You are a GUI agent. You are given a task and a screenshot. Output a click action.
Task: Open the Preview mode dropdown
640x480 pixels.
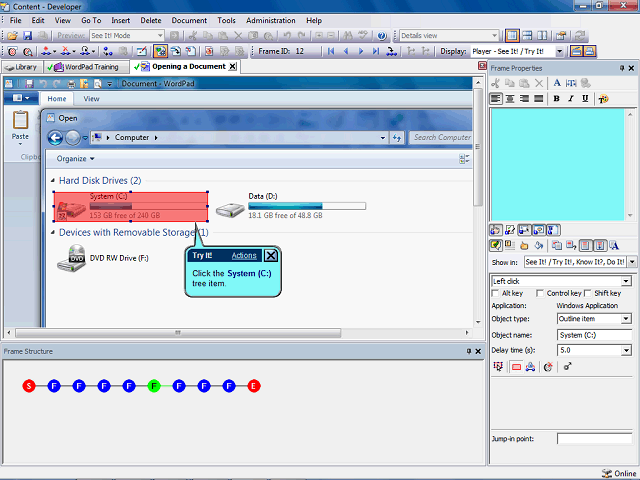[x=160, y=36]
